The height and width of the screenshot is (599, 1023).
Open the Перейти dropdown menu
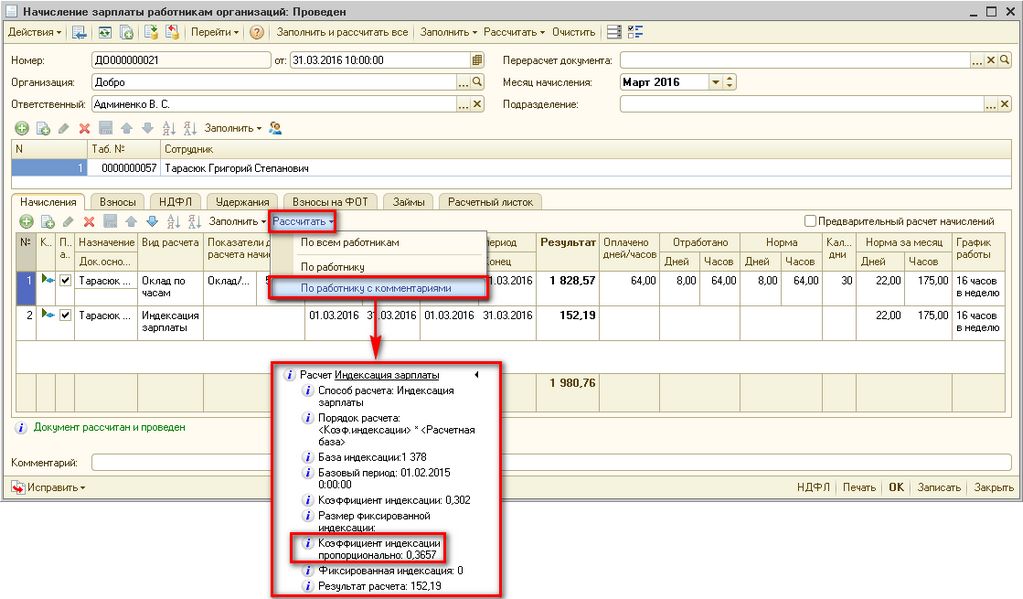click(x=215, y=32)
